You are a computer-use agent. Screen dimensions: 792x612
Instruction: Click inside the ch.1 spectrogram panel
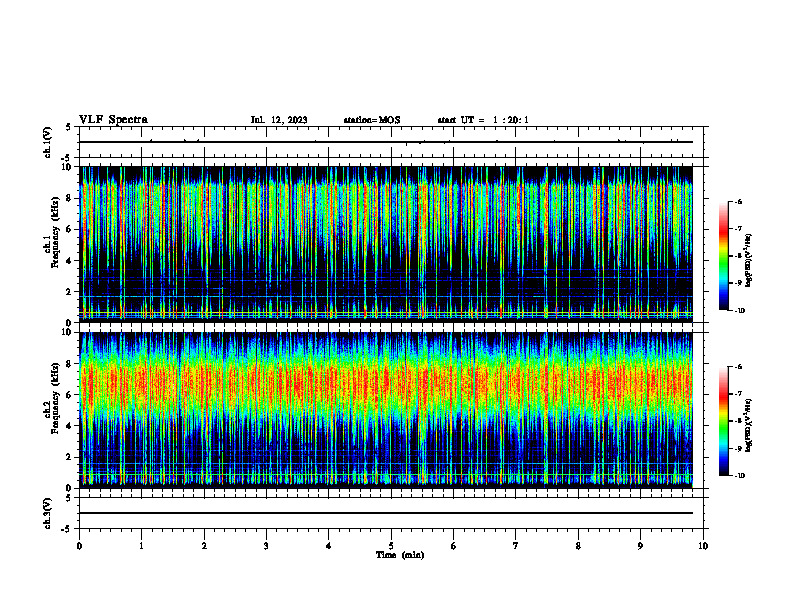pos(386,244)
